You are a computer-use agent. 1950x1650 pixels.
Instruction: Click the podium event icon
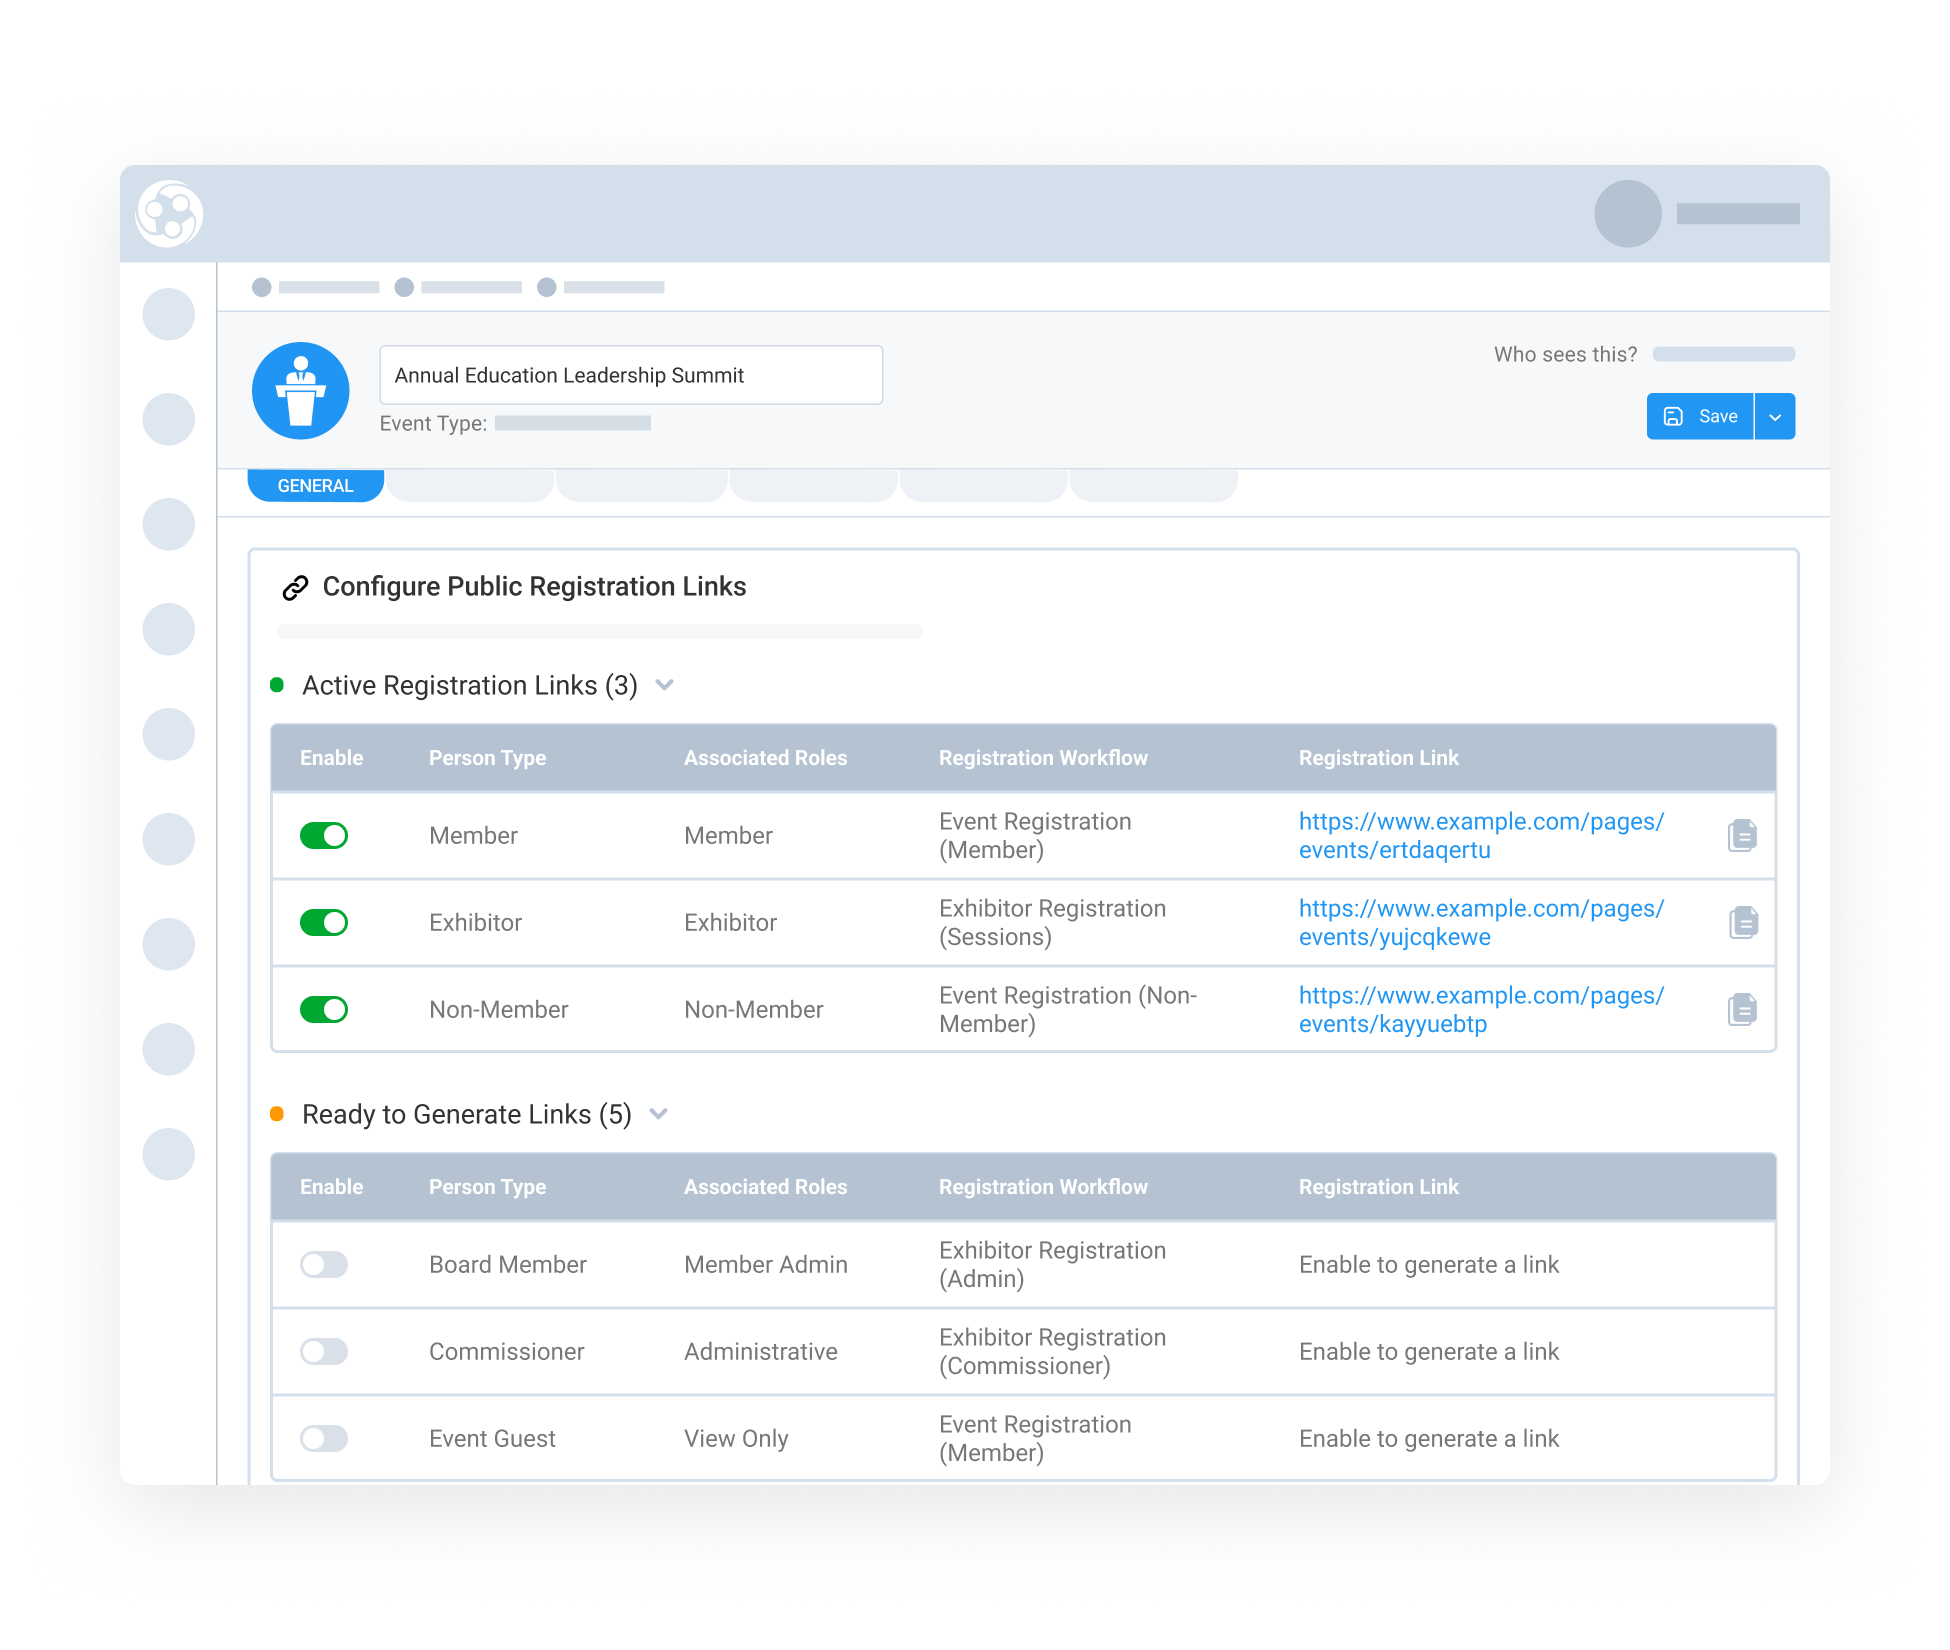[x=300, y=391]
